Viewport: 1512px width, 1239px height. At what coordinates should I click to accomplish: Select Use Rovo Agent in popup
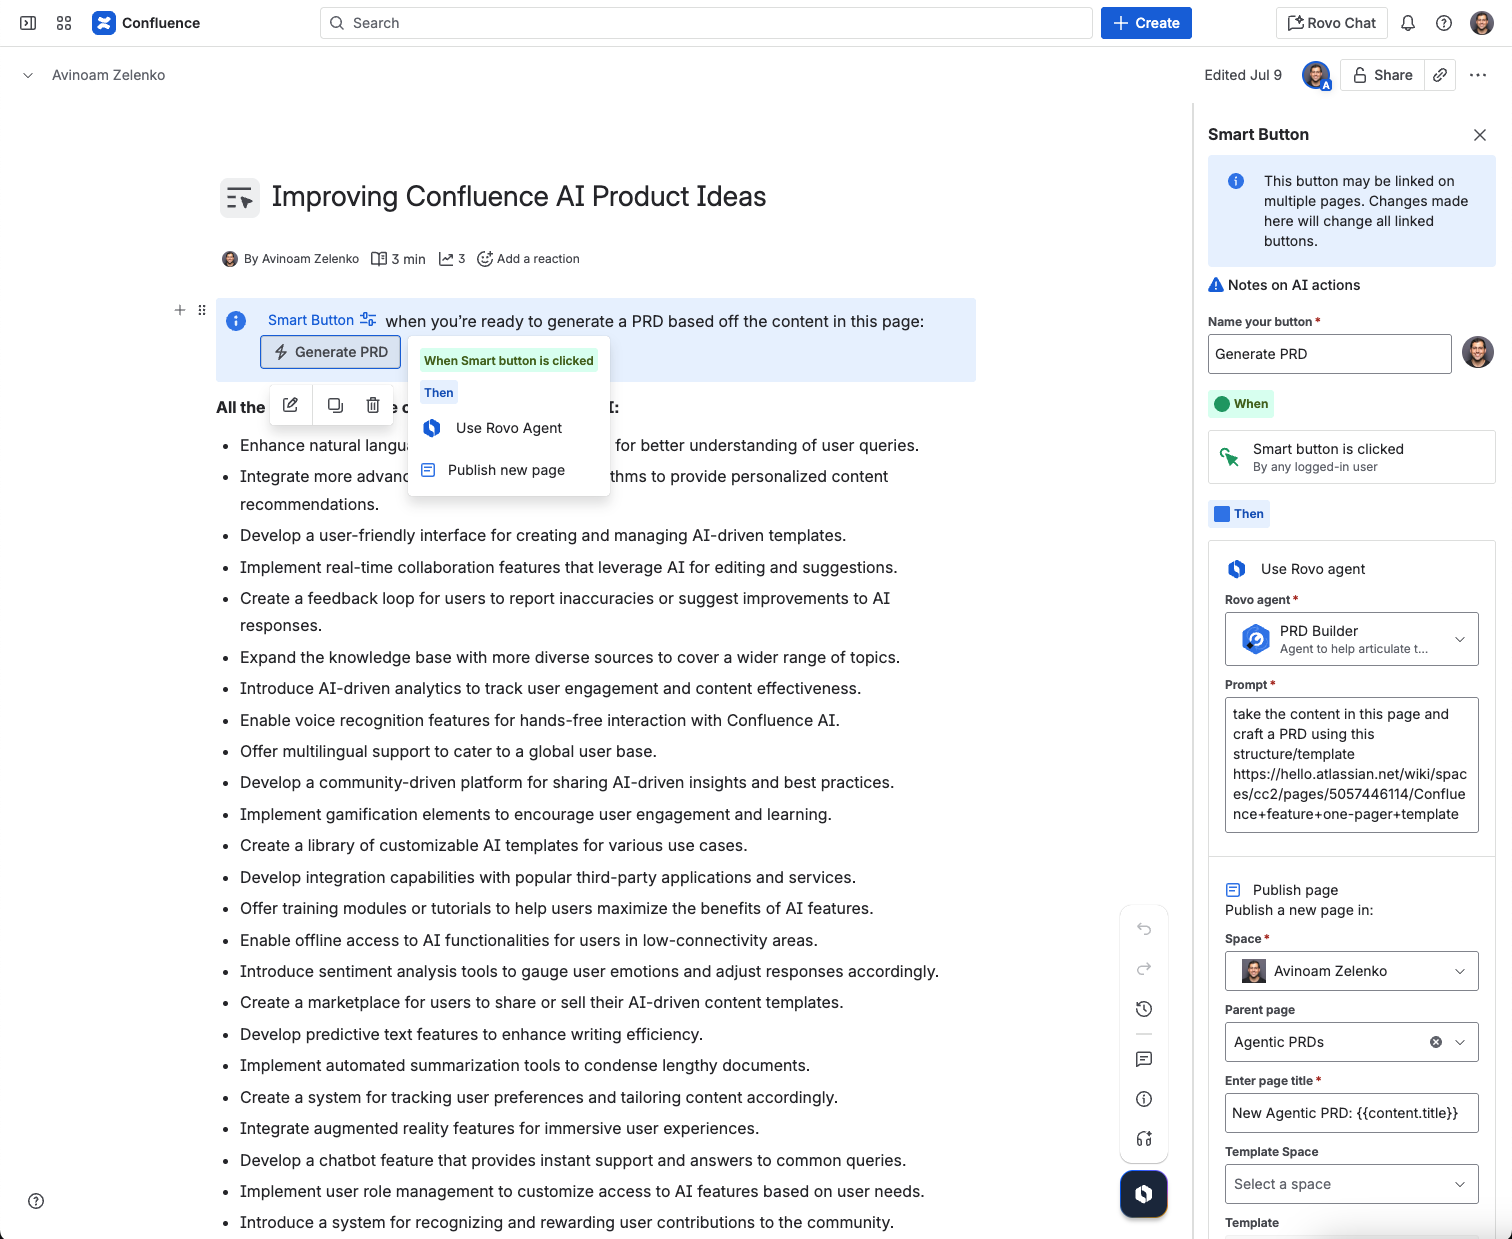click(x=509, y=428)
